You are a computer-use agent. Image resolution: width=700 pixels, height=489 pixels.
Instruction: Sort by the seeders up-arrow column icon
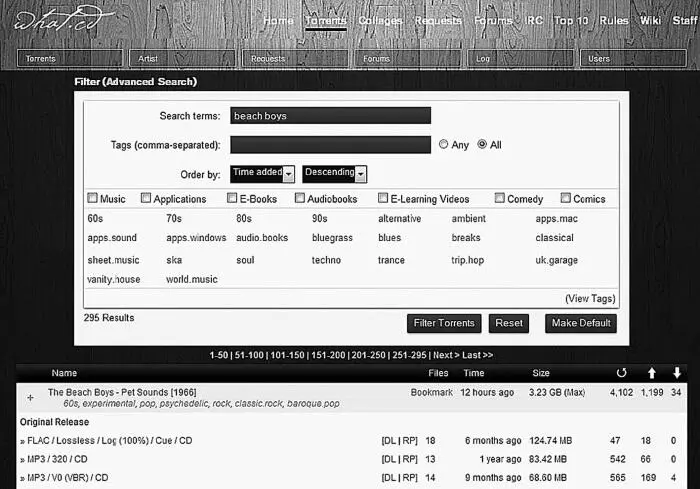pyautogui.click(x=652, y=373)
